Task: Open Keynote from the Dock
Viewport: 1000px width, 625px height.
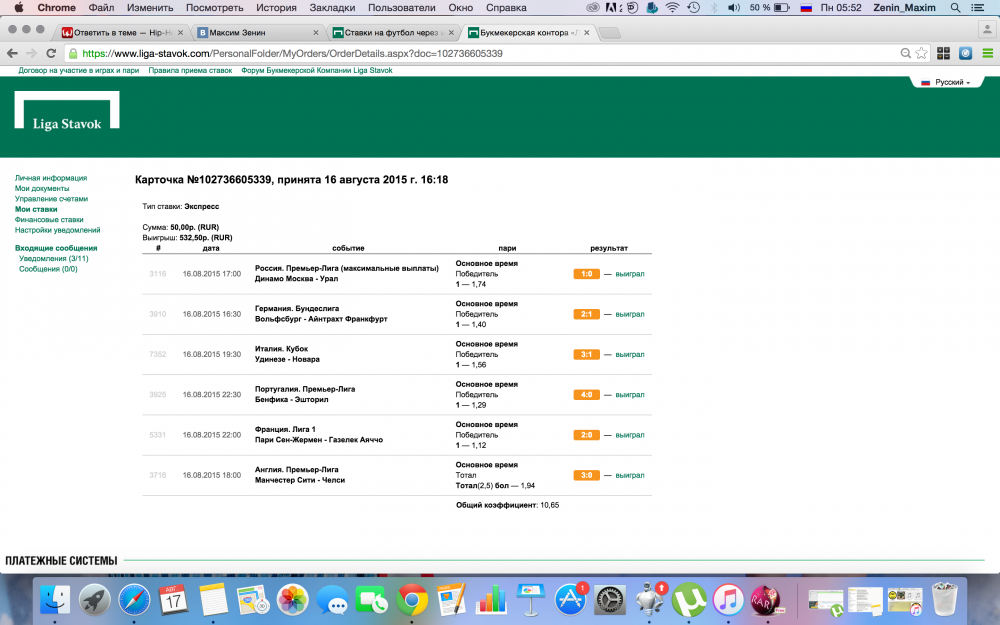Action: (531, 600)
